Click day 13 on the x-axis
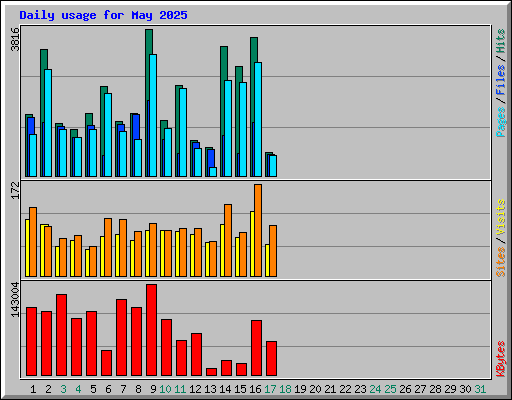The width and height of the screenshot is (512, 400). pyautogui.click(x=210, y=389)
